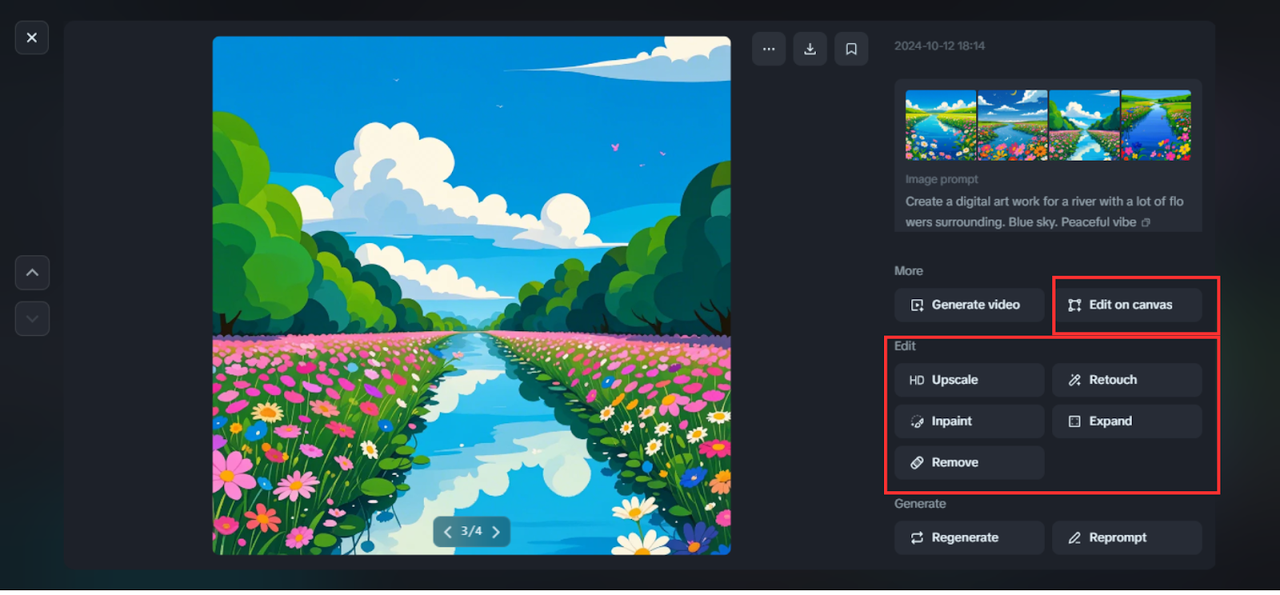Select the night sky thumbnail
Viewport: 1280px width, 595px height.
pos(1011,124)
